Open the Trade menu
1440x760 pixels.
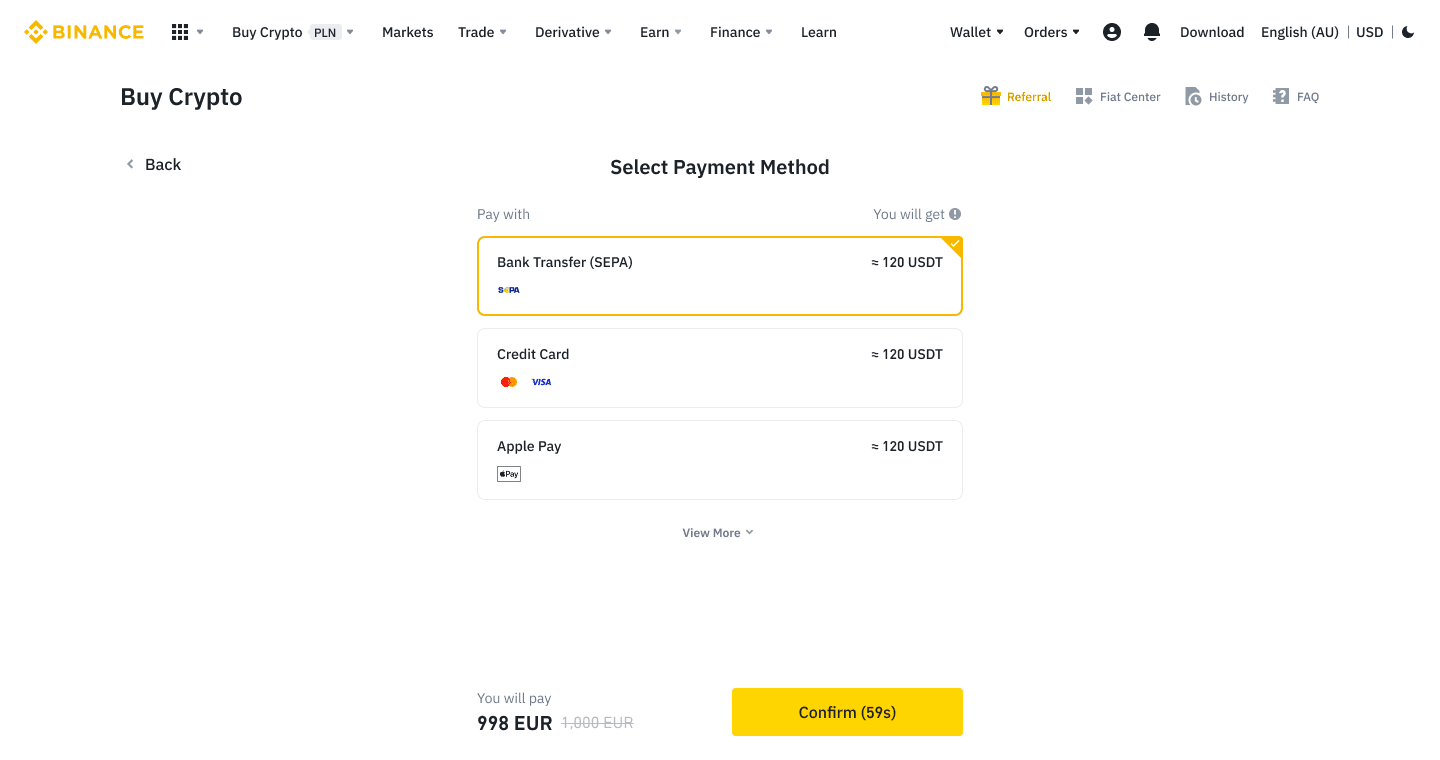point(482,32)
